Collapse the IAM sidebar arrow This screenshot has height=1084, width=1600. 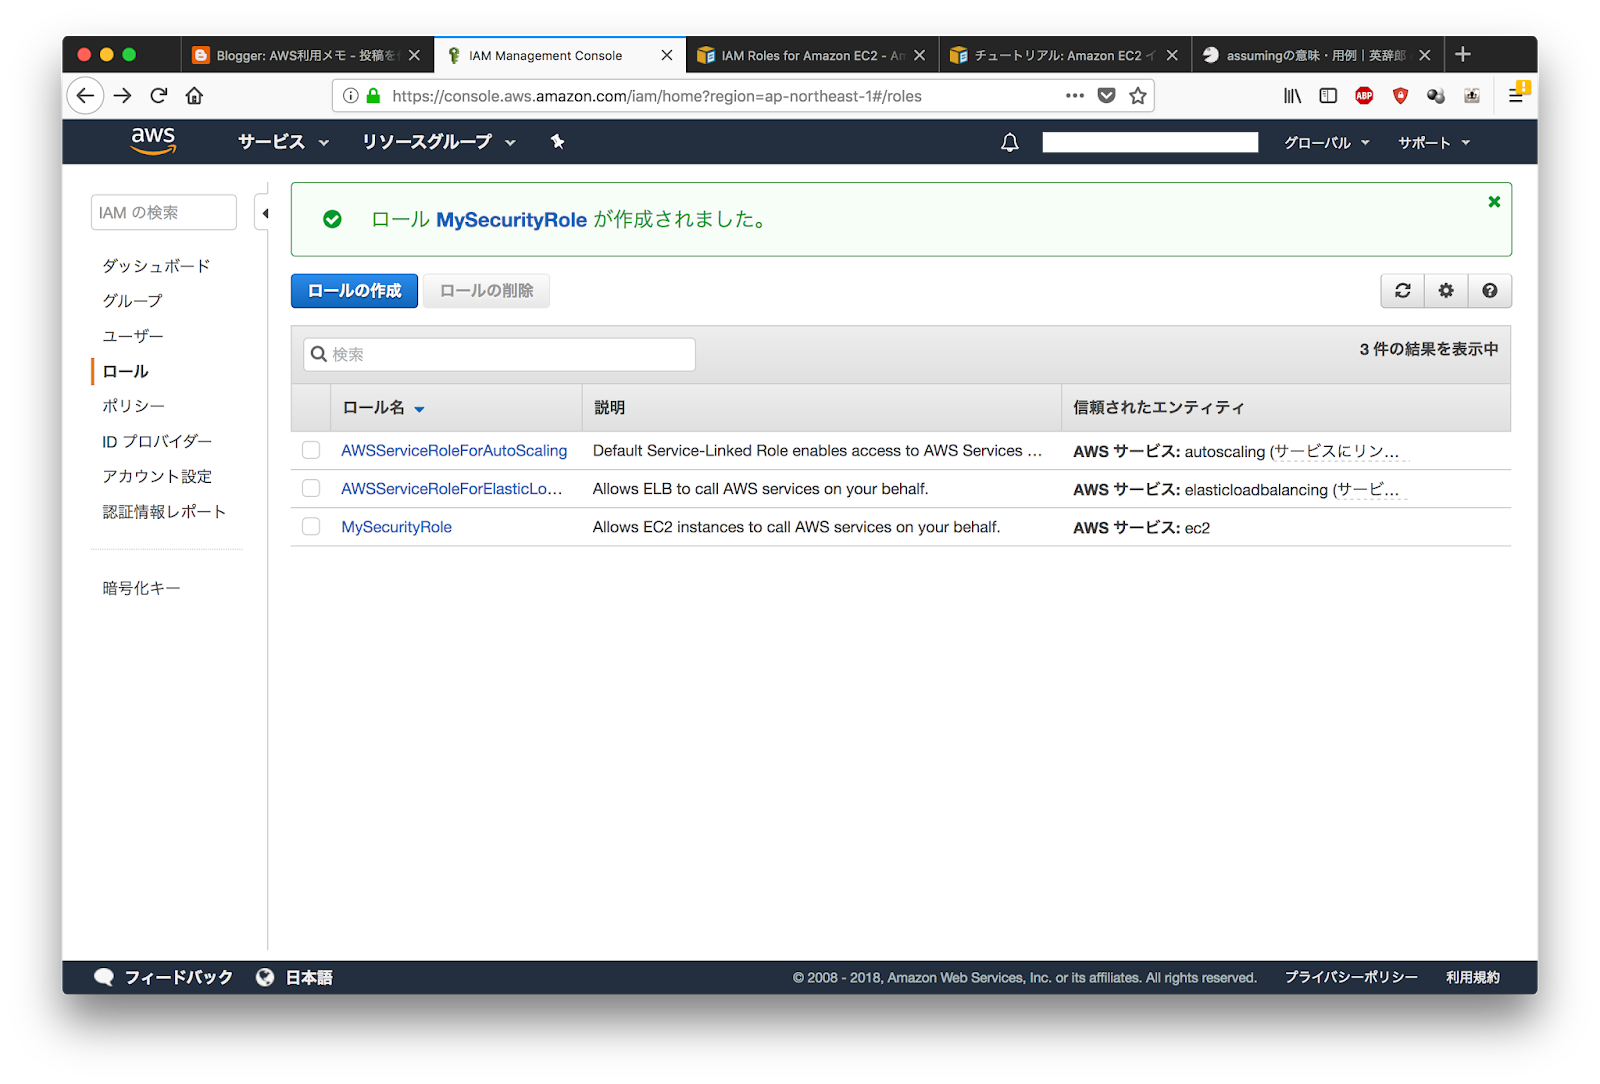[265, 213]
